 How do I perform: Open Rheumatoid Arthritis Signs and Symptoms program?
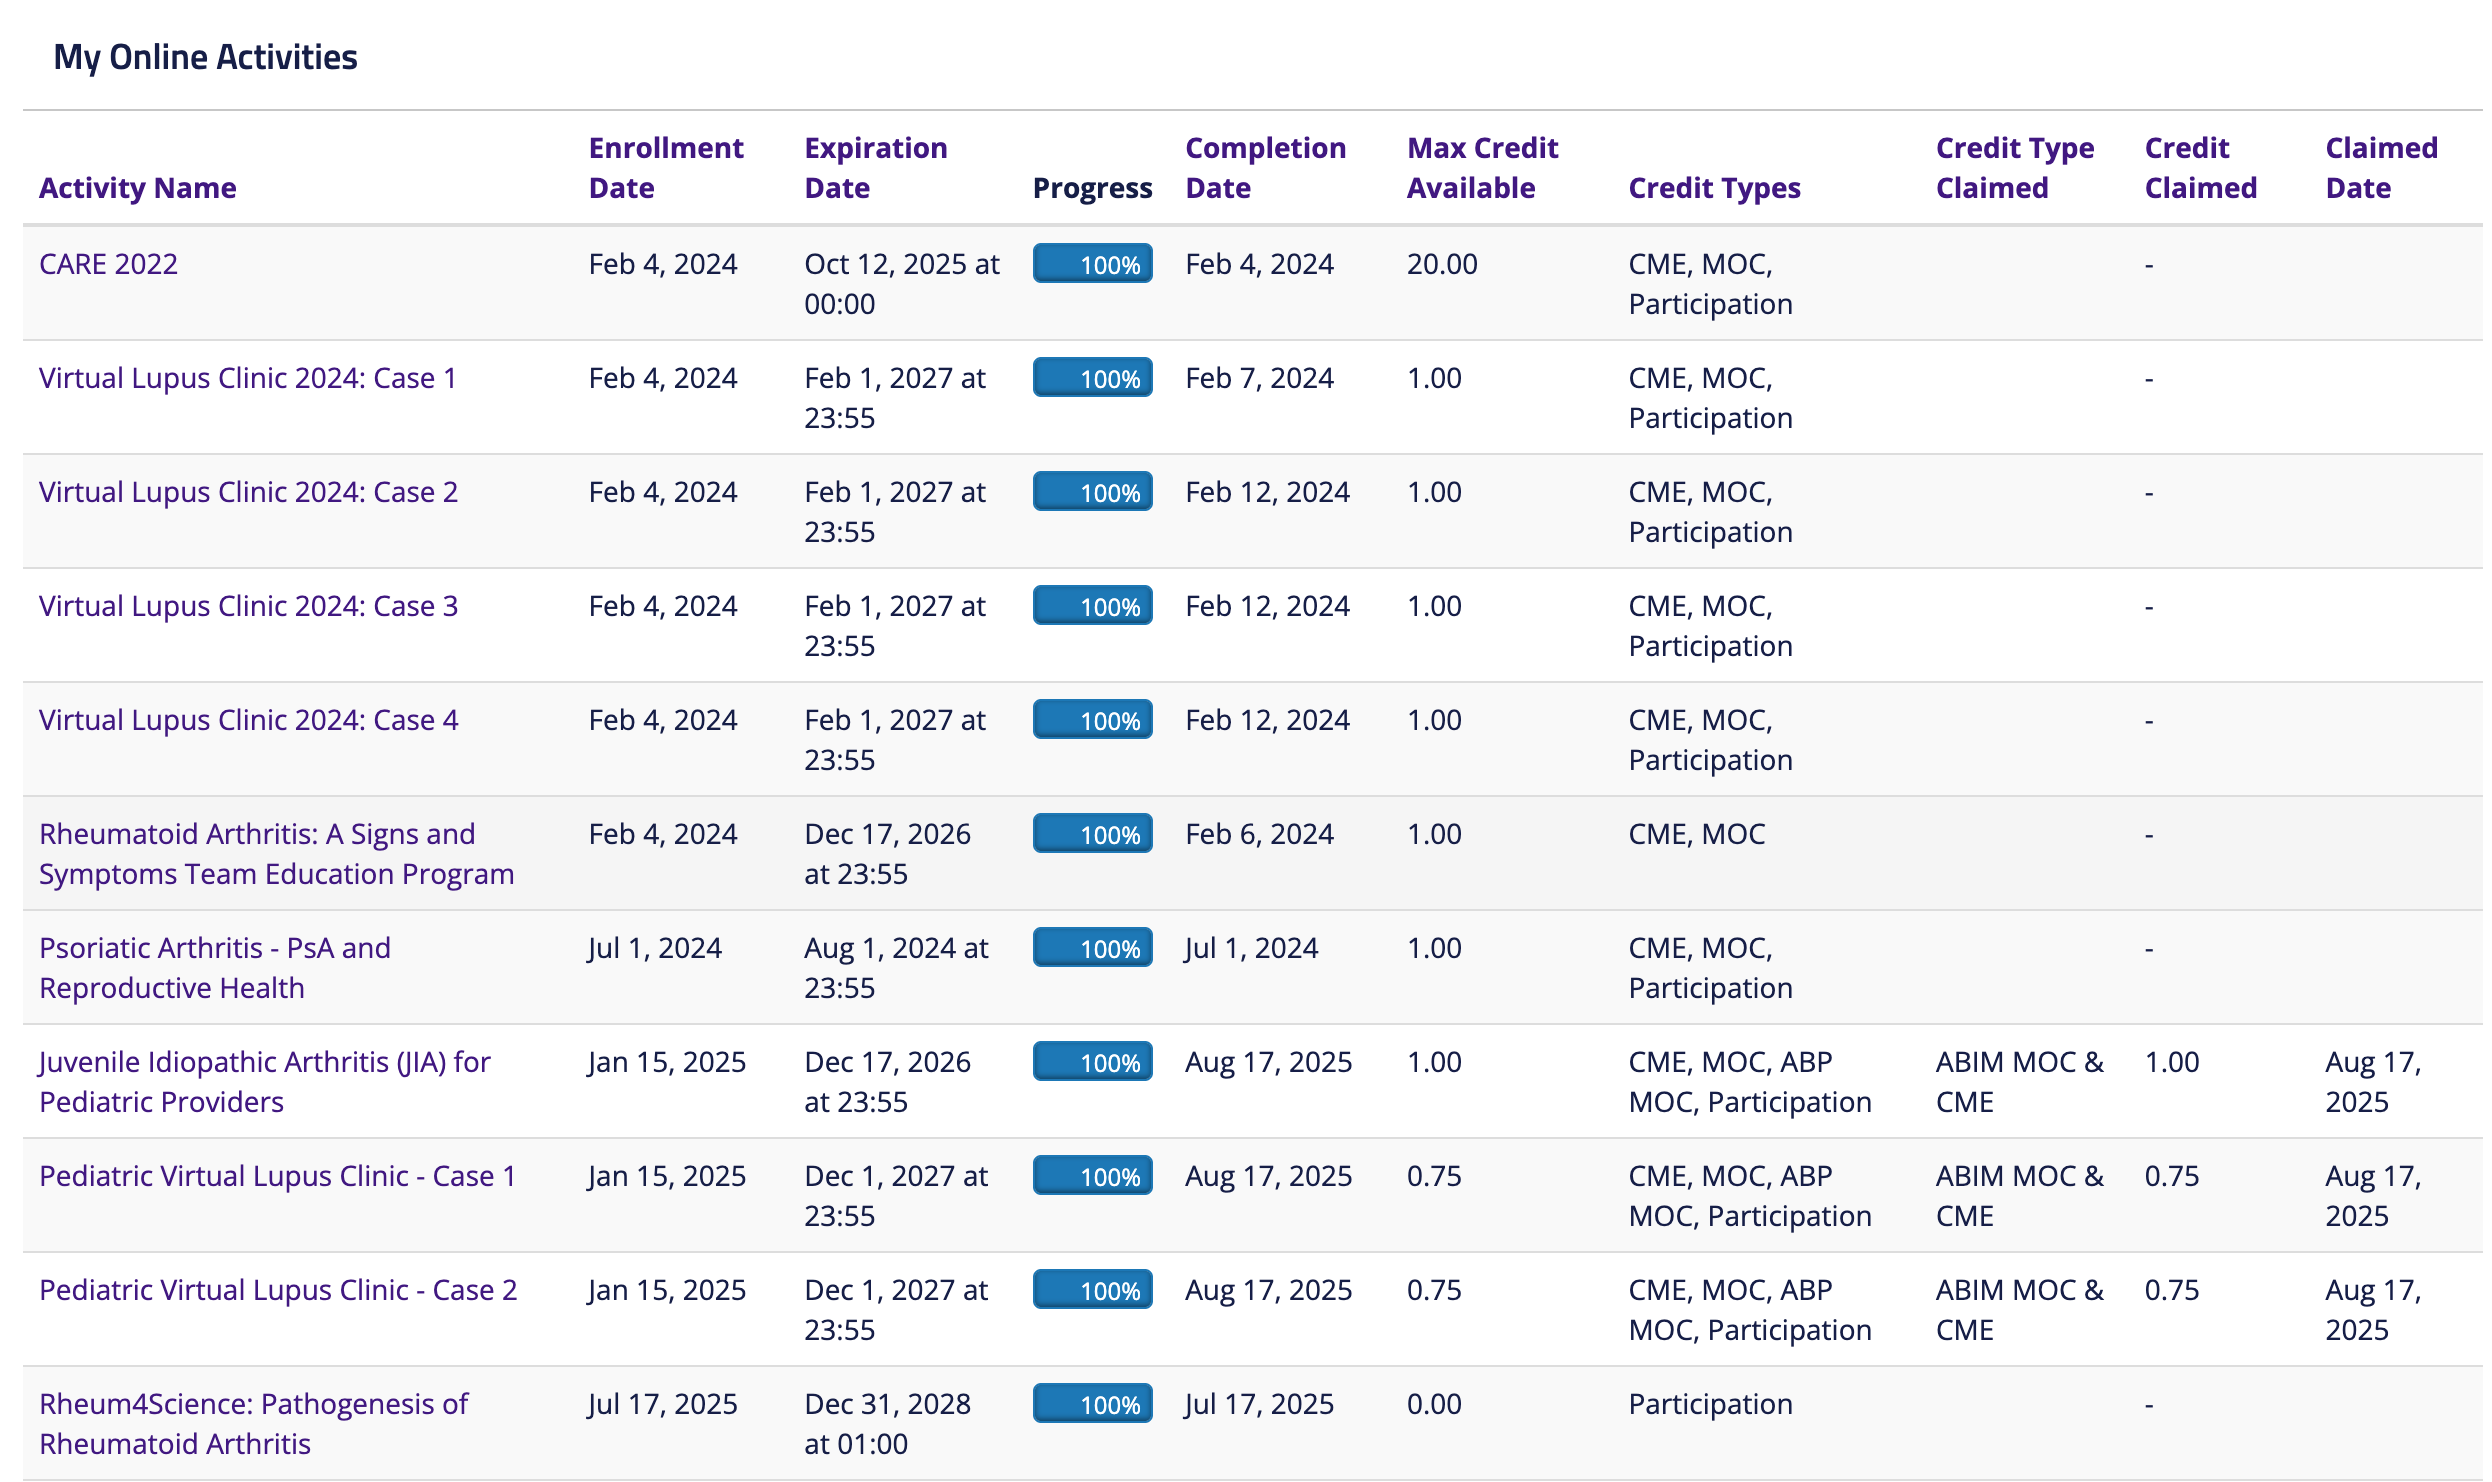click(x=276, y=854)
